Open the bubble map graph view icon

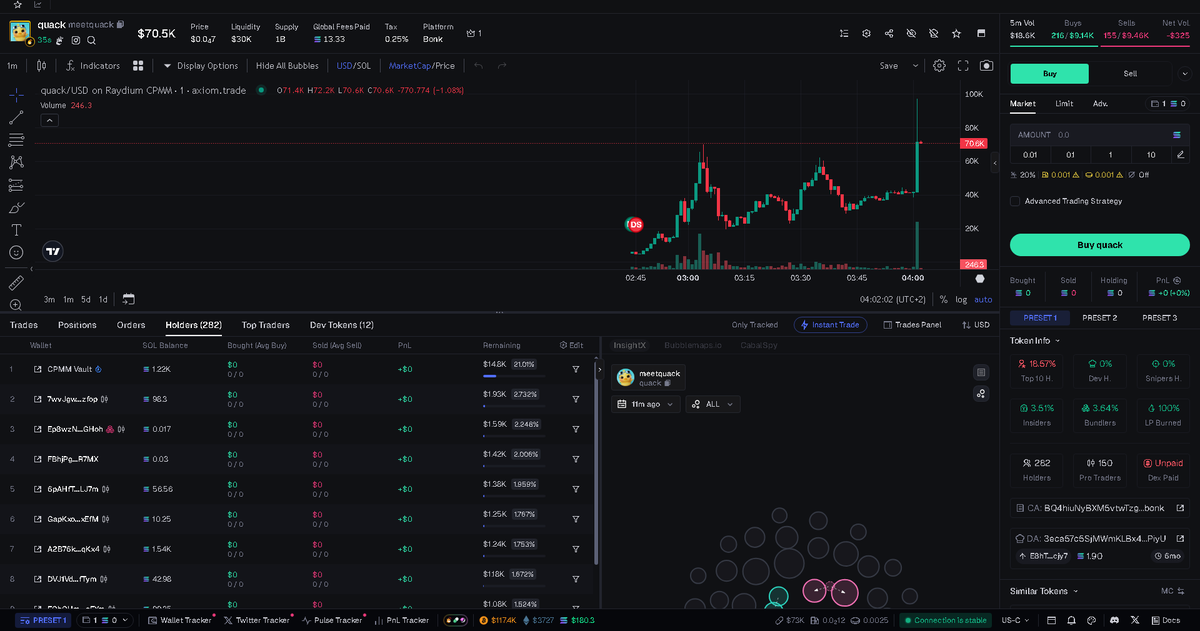pos(981,393)
